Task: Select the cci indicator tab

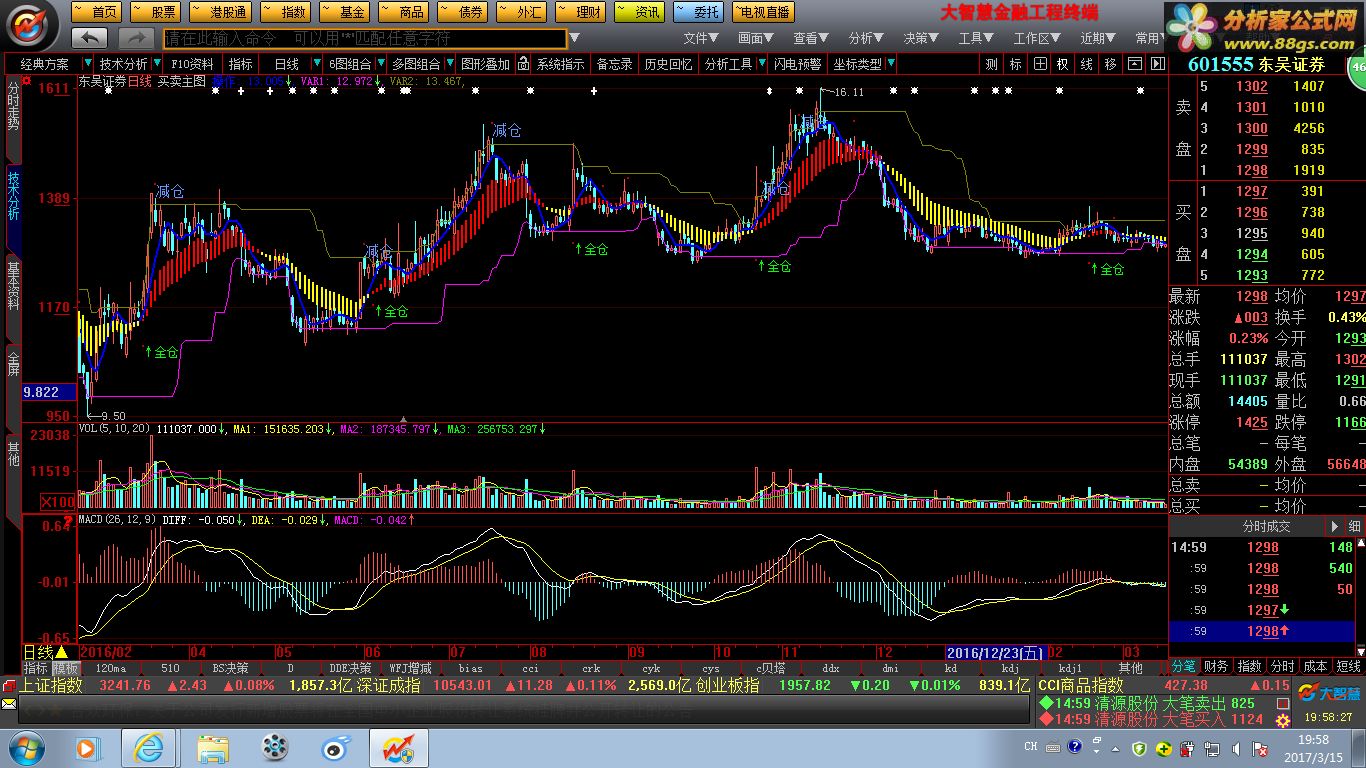Action: coord(530,668)
